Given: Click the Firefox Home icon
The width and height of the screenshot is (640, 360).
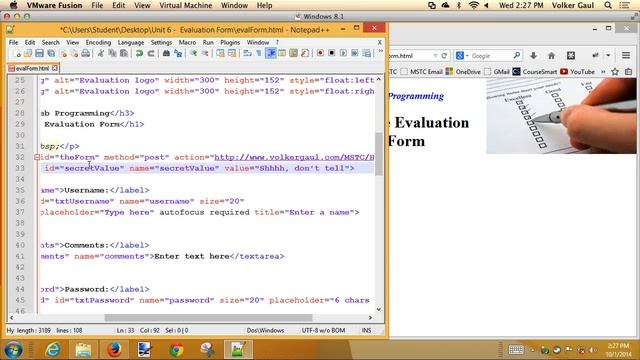Looking at the screenshot, I should [x=551, y=56].
